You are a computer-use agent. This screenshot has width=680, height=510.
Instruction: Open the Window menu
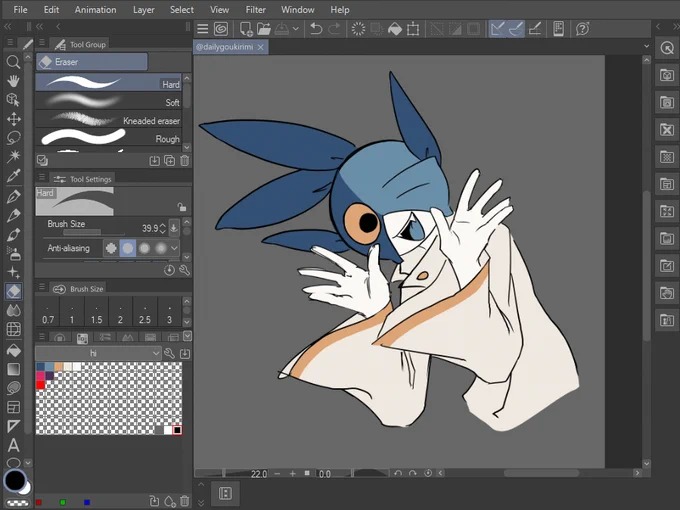pos(298,10)
